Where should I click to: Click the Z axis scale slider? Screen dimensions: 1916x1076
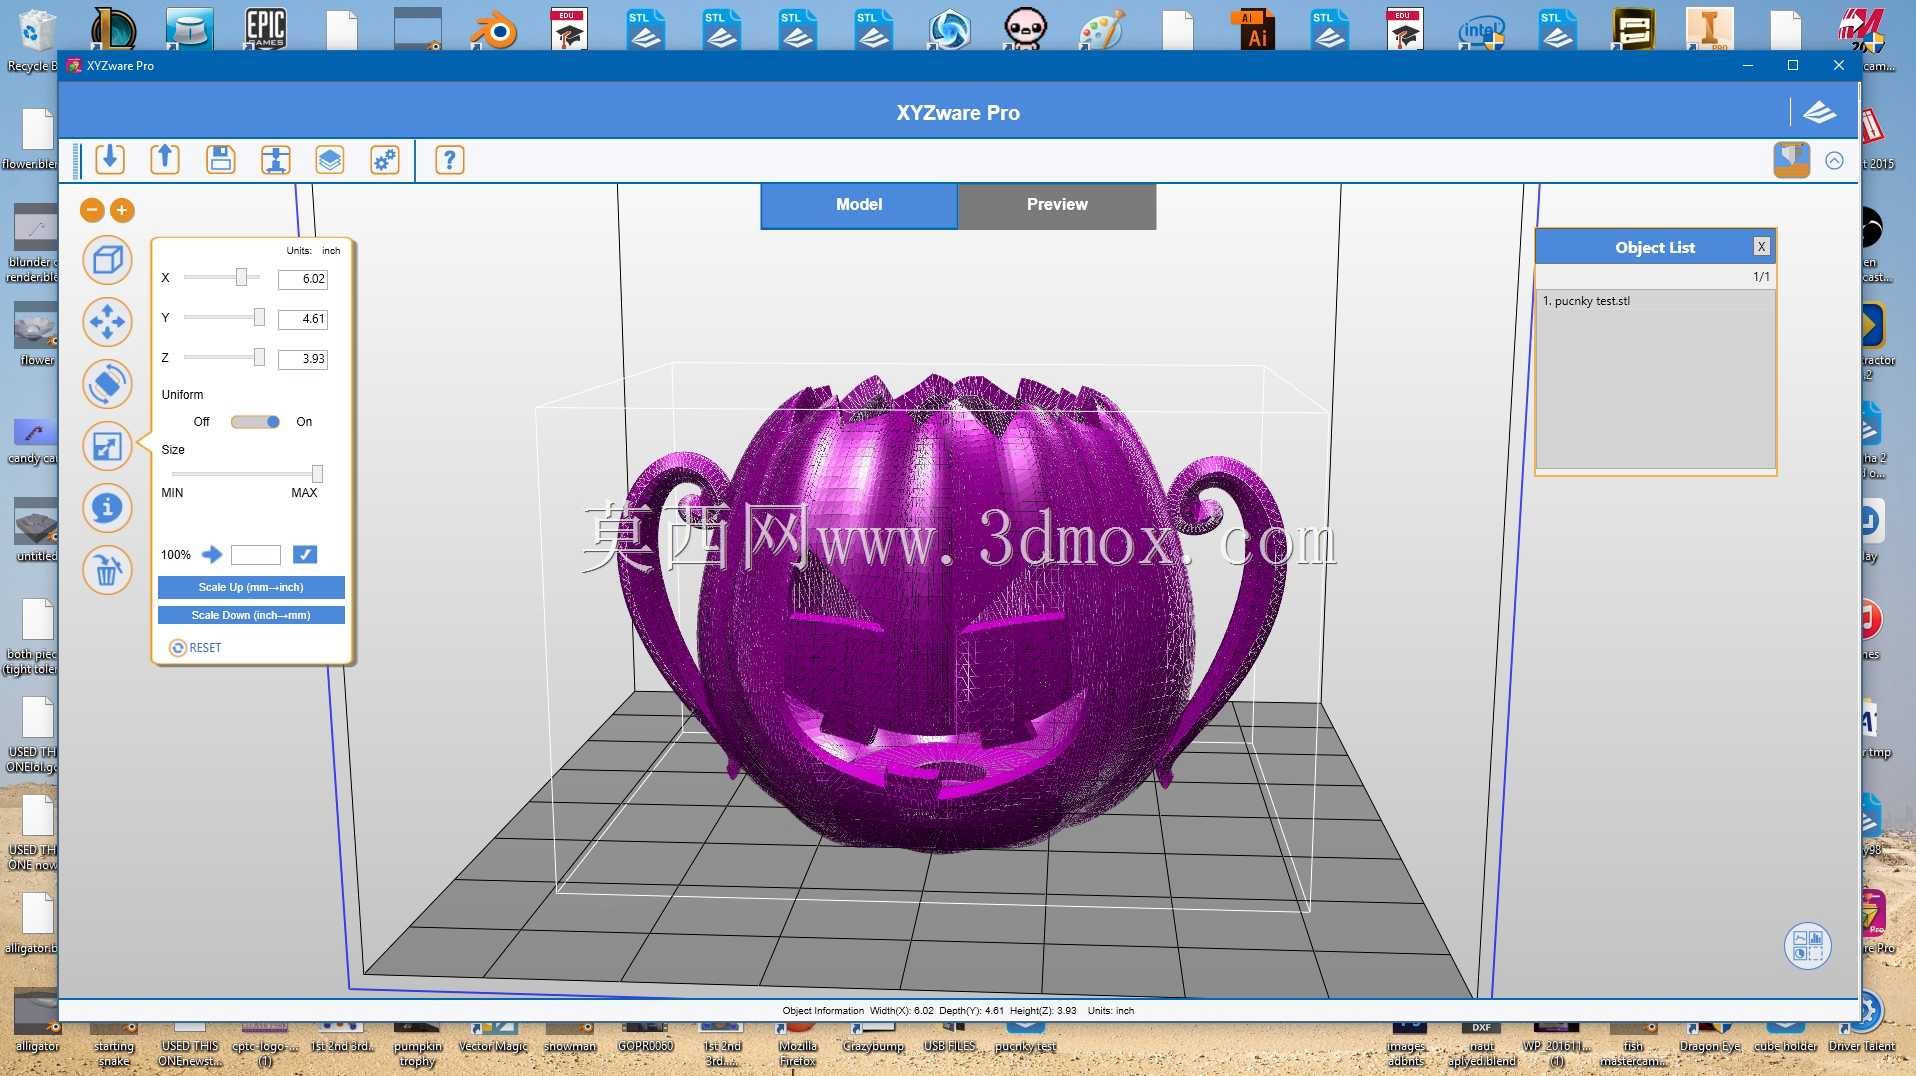click(222, 357)
